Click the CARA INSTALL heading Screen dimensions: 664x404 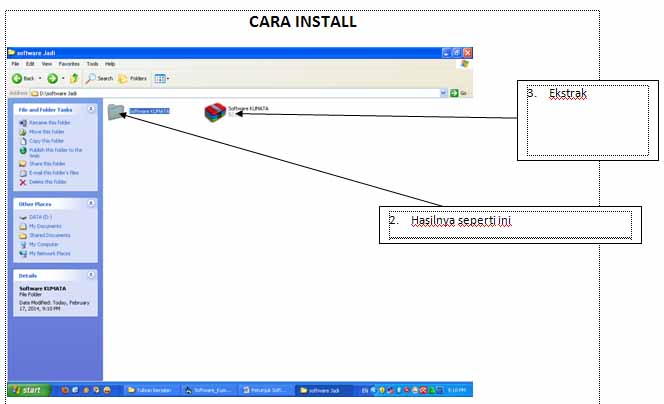(x=303, y=22)
